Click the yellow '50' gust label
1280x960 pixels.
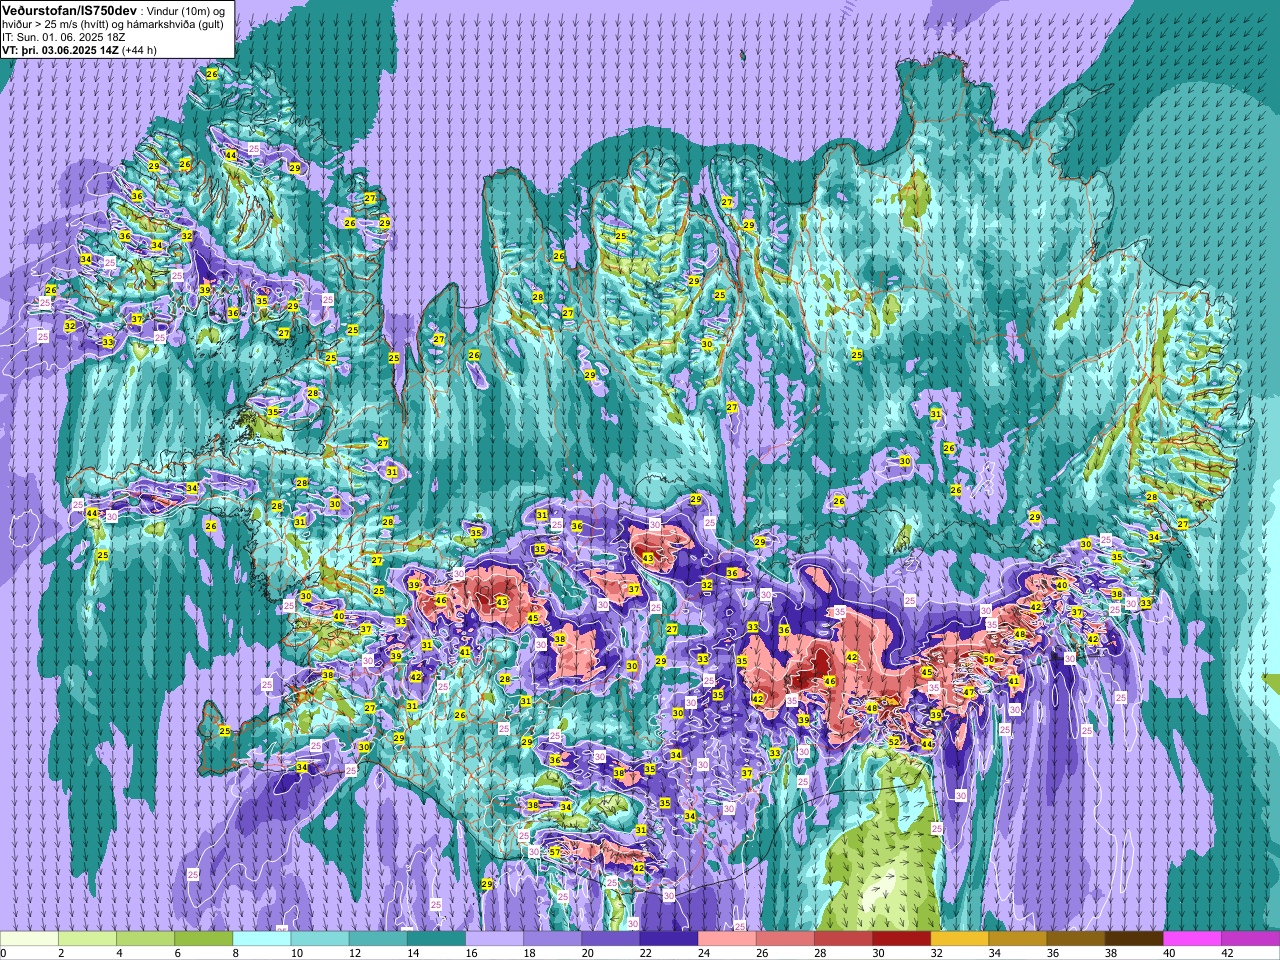coord(988,659)
